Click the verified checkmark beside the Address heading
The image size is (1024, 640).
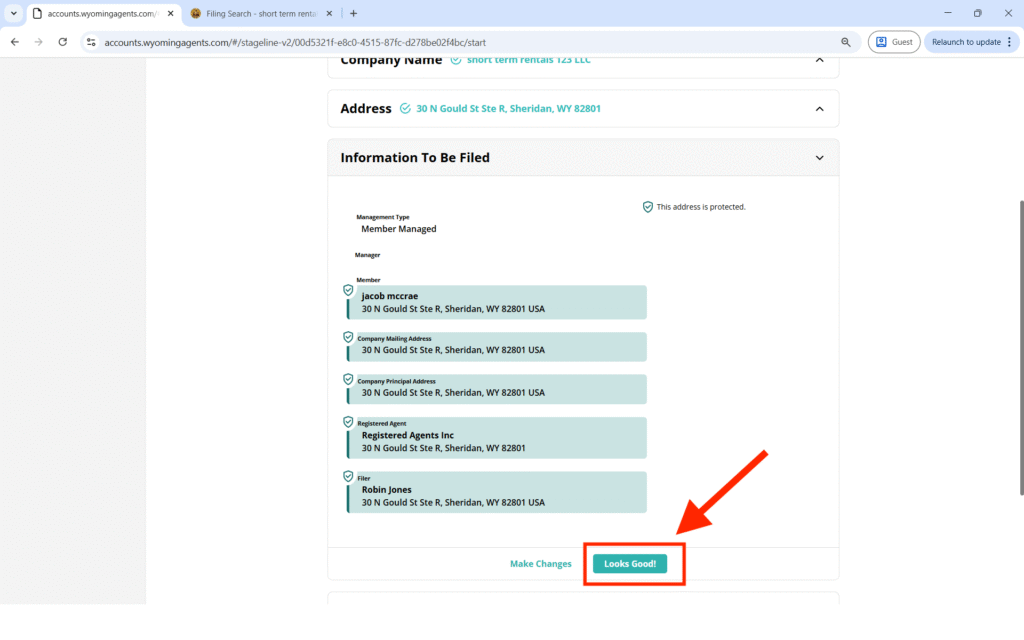[x=405, y=109]
